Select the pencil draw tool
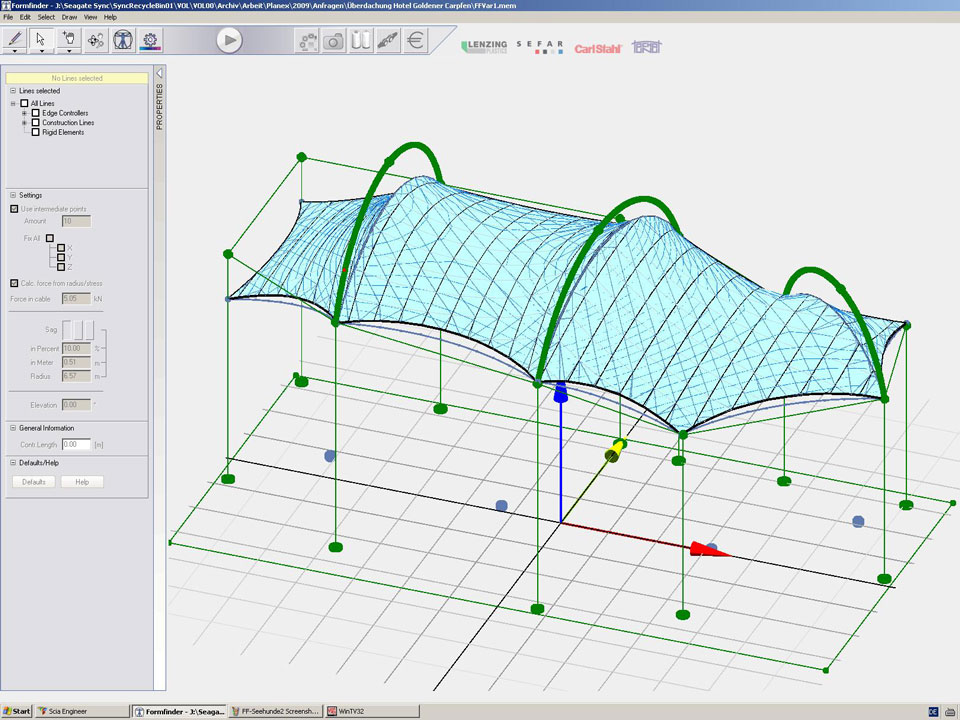Screen dimensions: 960x720 click(15, 39)
